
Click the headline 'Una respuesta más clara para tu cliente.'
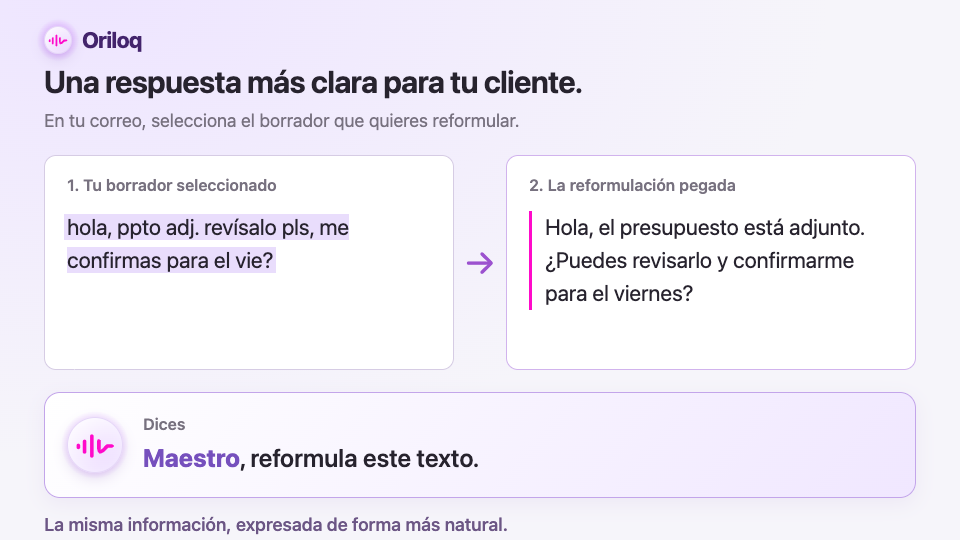pos(313,83)
